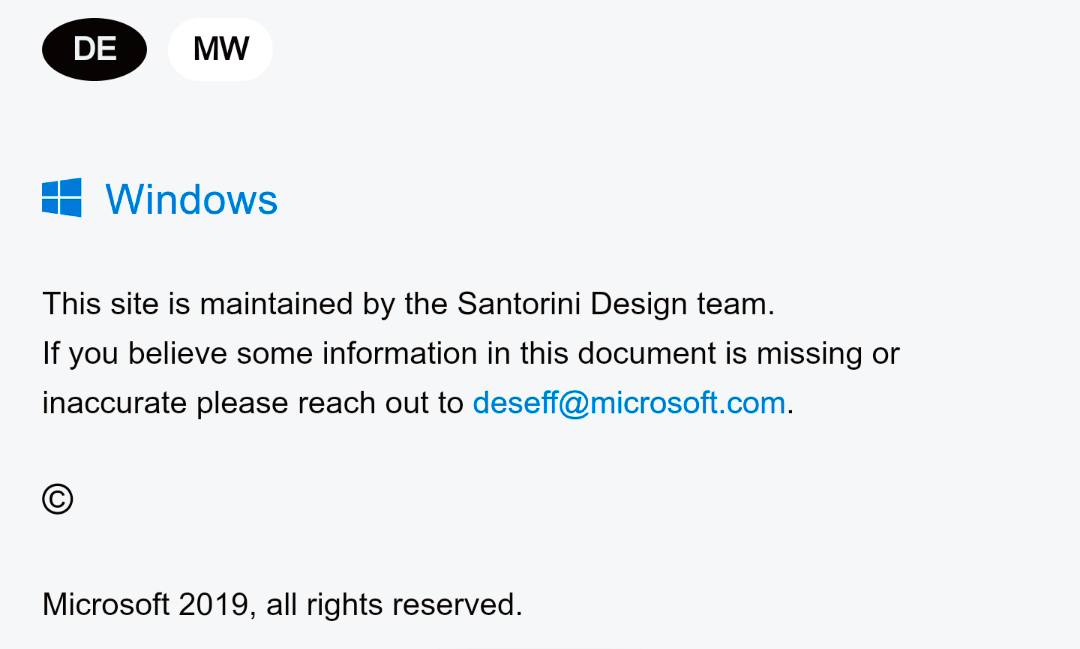
Task: Click the 'microsoft.com' domain part of the email
Action: tap(687, 403)
